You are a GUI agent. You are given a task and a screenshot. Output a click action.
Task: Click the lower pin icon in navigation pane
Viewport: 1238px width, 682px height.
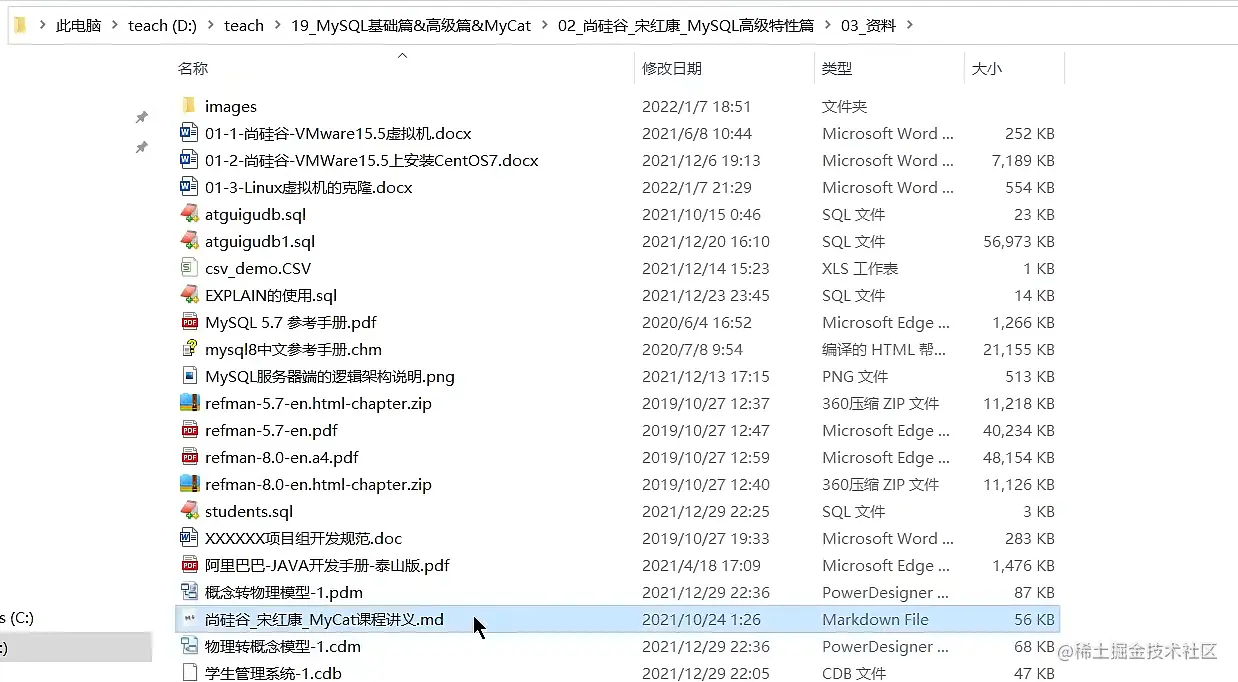(x=142, y=148)
